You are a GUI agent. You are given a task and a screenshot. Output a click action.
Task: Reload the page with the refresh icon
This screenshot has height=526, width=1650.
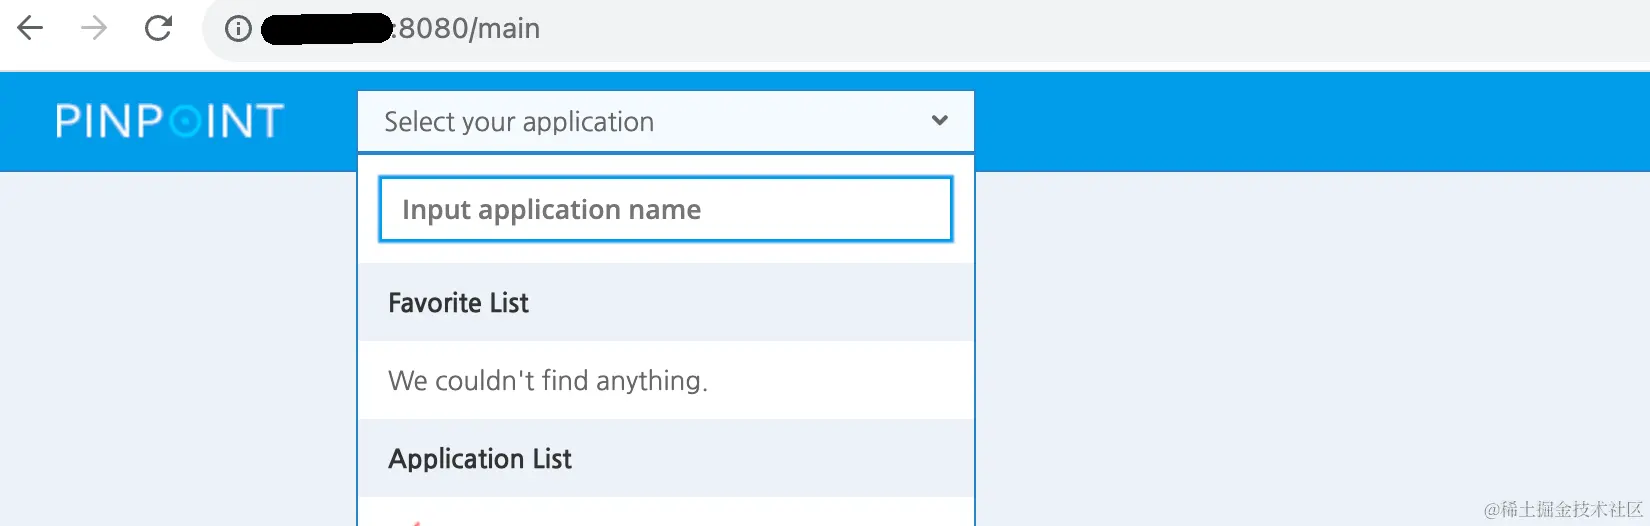click(x=158, y=28)
